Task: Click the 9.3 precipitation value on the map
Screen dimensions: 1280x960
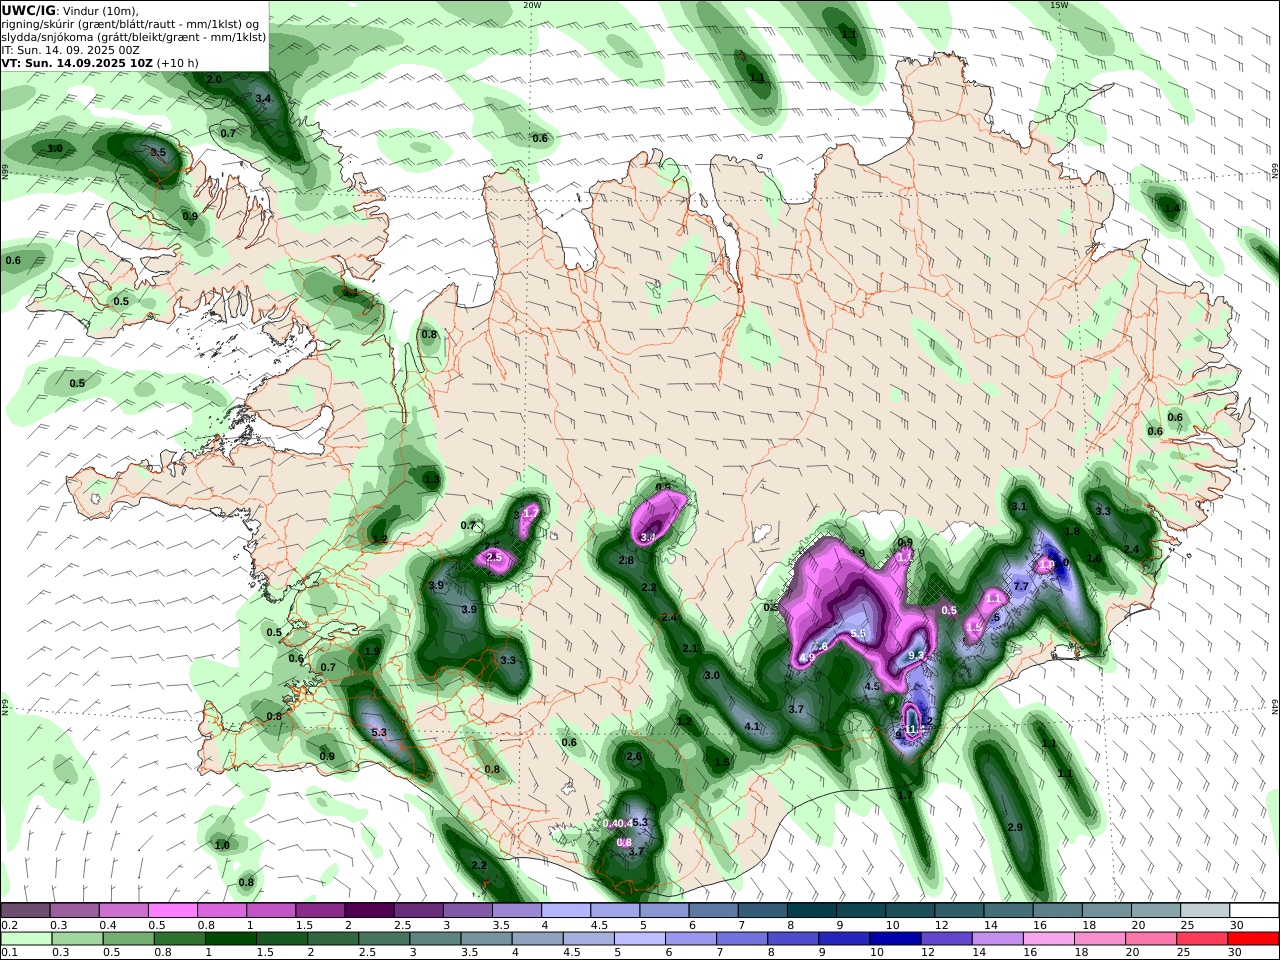Action: click(915, 656)
